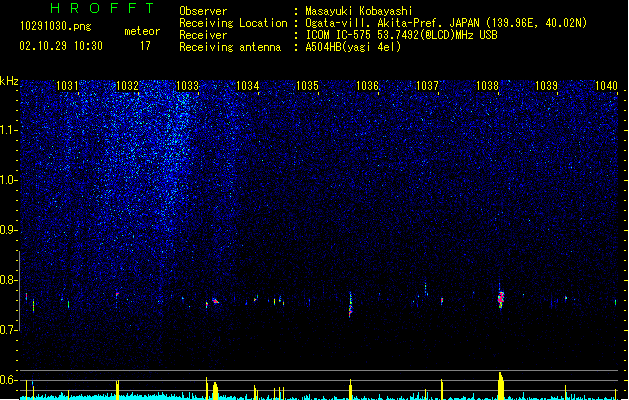This screenshot has height=400, width=629.
Task: Click the Ogata-vill. Akita-Pref. JAPAN location text
Action: click(446, 23)
